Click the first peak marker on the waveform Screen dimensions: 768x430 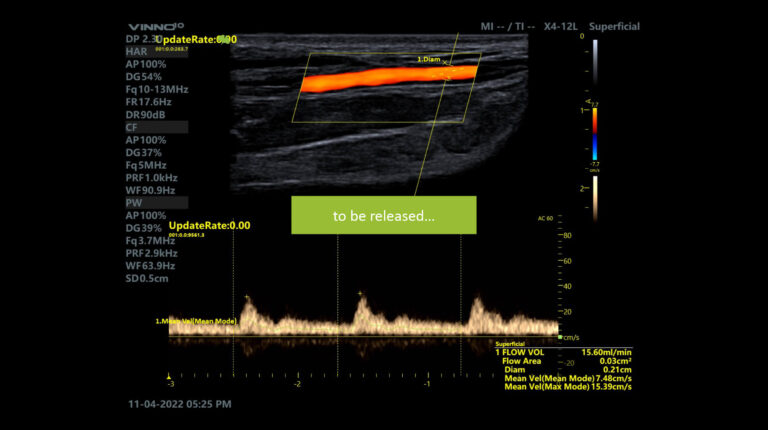click(247, 297)
